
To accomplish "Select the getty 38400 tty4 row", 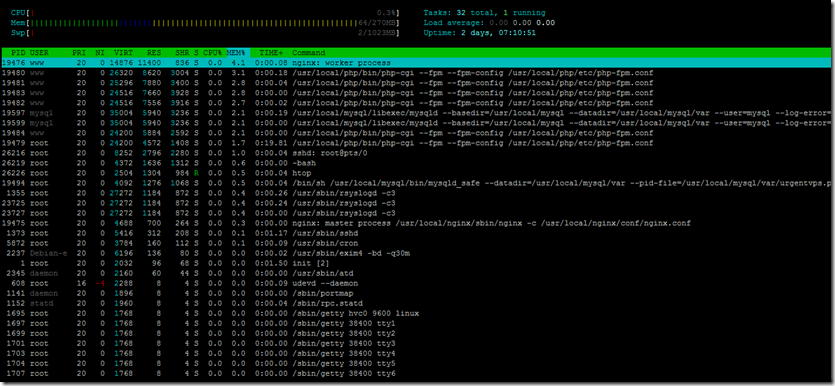I will coord(416,354).
